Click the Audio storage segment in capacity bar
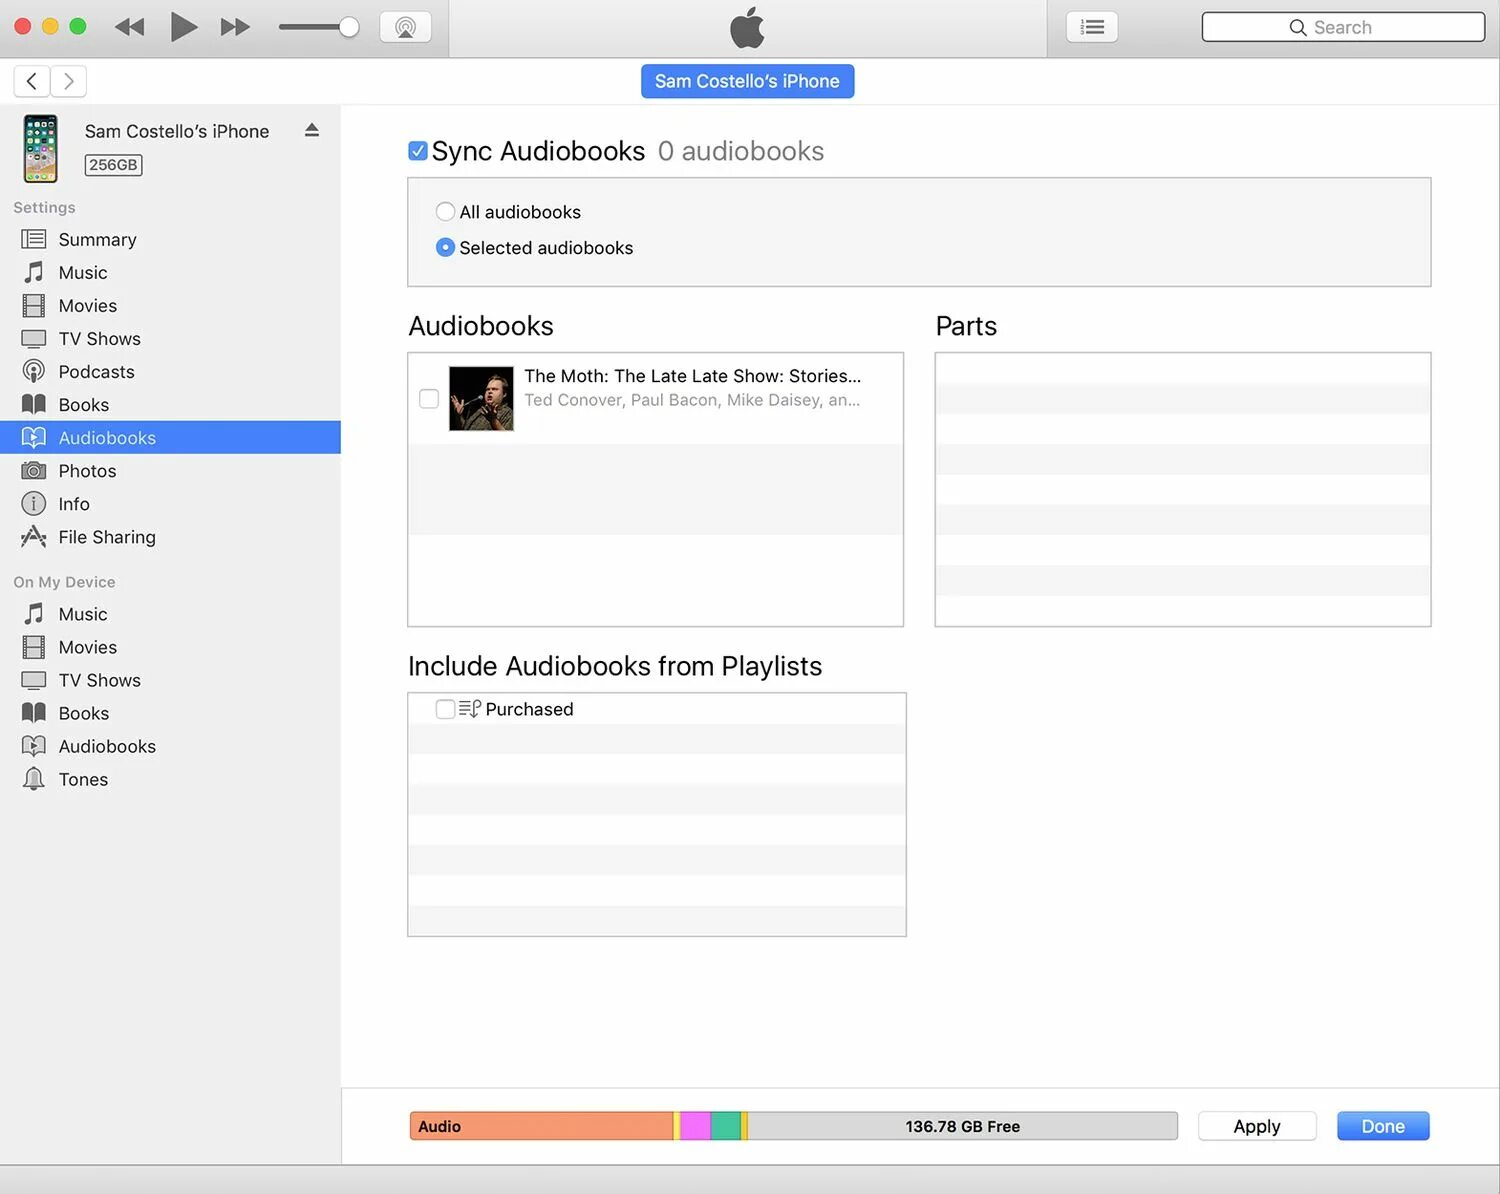This screenshot has height=1194, width=1500. (541, 1126)
